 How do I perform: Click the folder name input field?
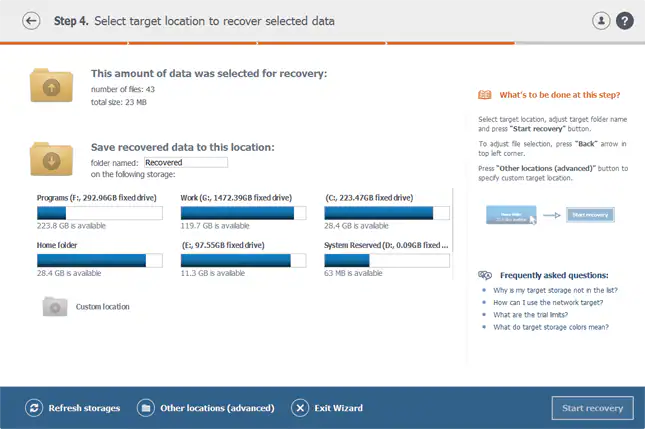(185, 162)
